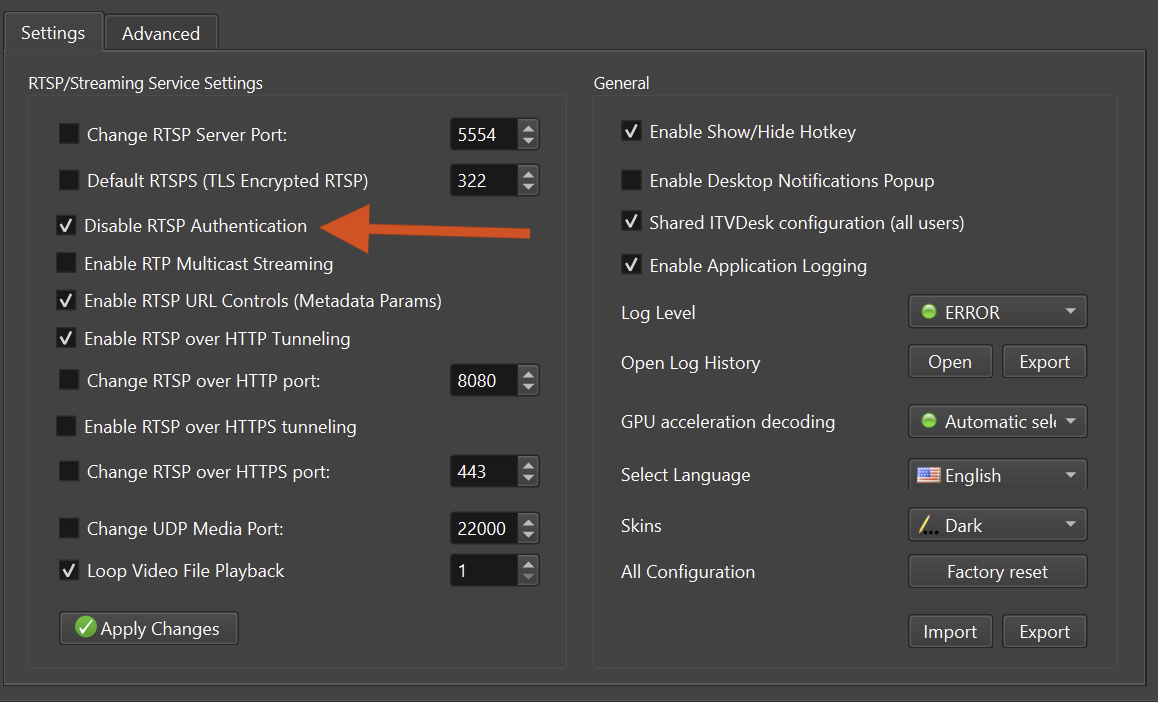Viewport: 1158px width, 702px height.
Task: Decrease the Default RTSPS port value
Action: click(528, 188)
